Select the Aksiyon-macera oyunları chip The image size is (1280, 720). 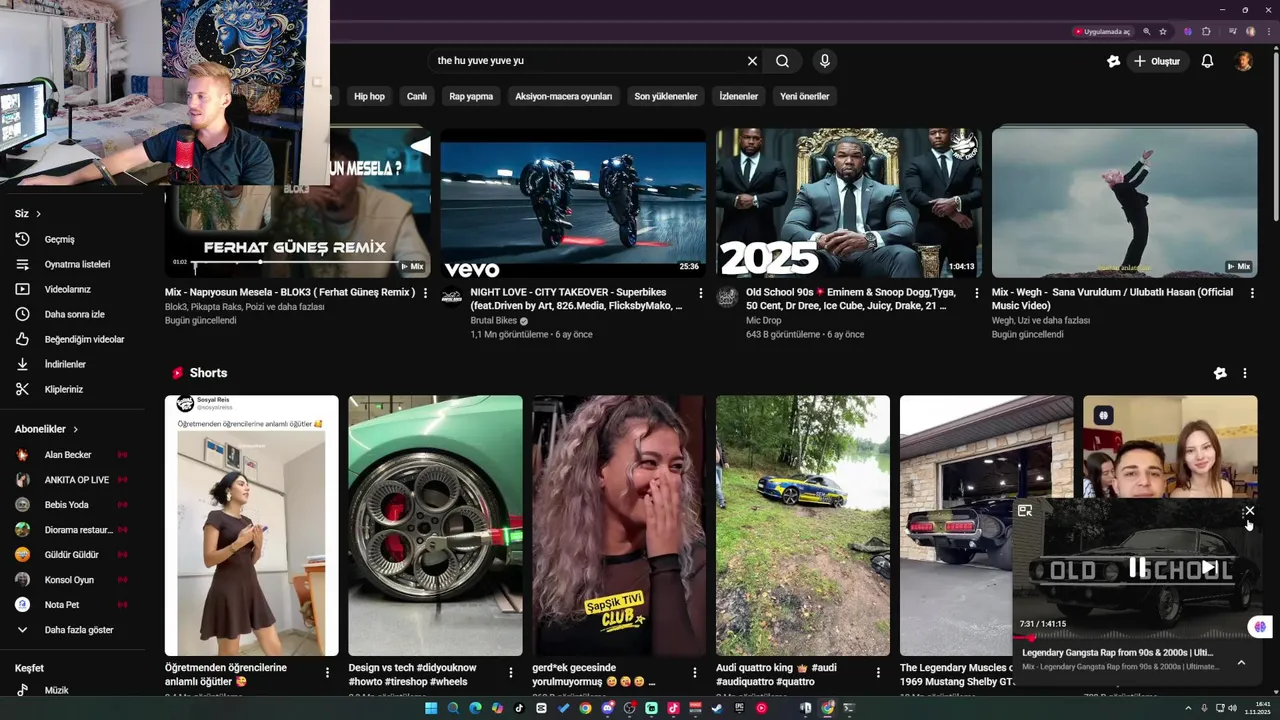click(563, 96)
